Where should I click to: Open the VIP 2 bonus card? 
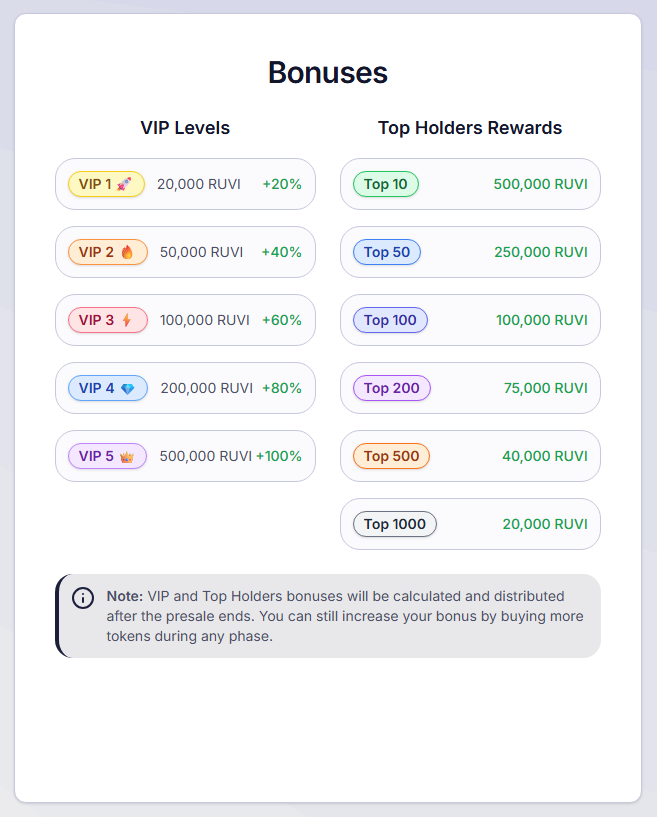(185, 252)
